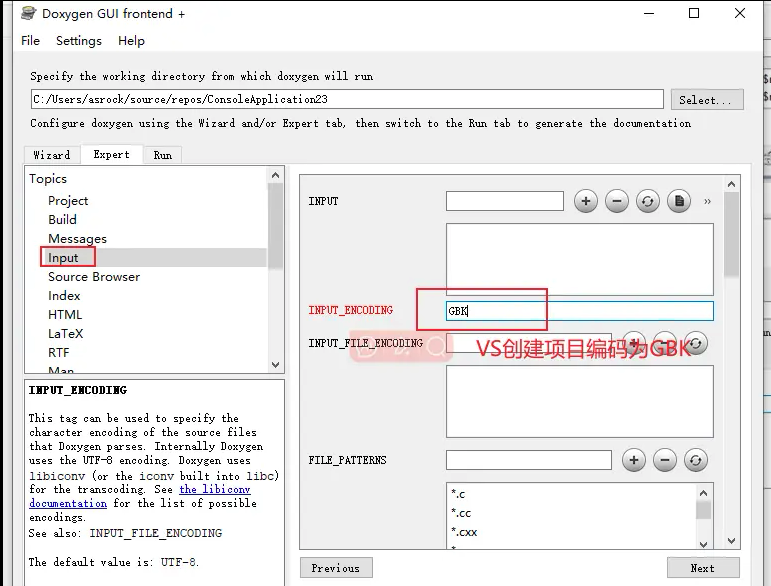Click the FILE_PATTERNS text entry field
Viewport: 771px width, 586px height.
529,460
